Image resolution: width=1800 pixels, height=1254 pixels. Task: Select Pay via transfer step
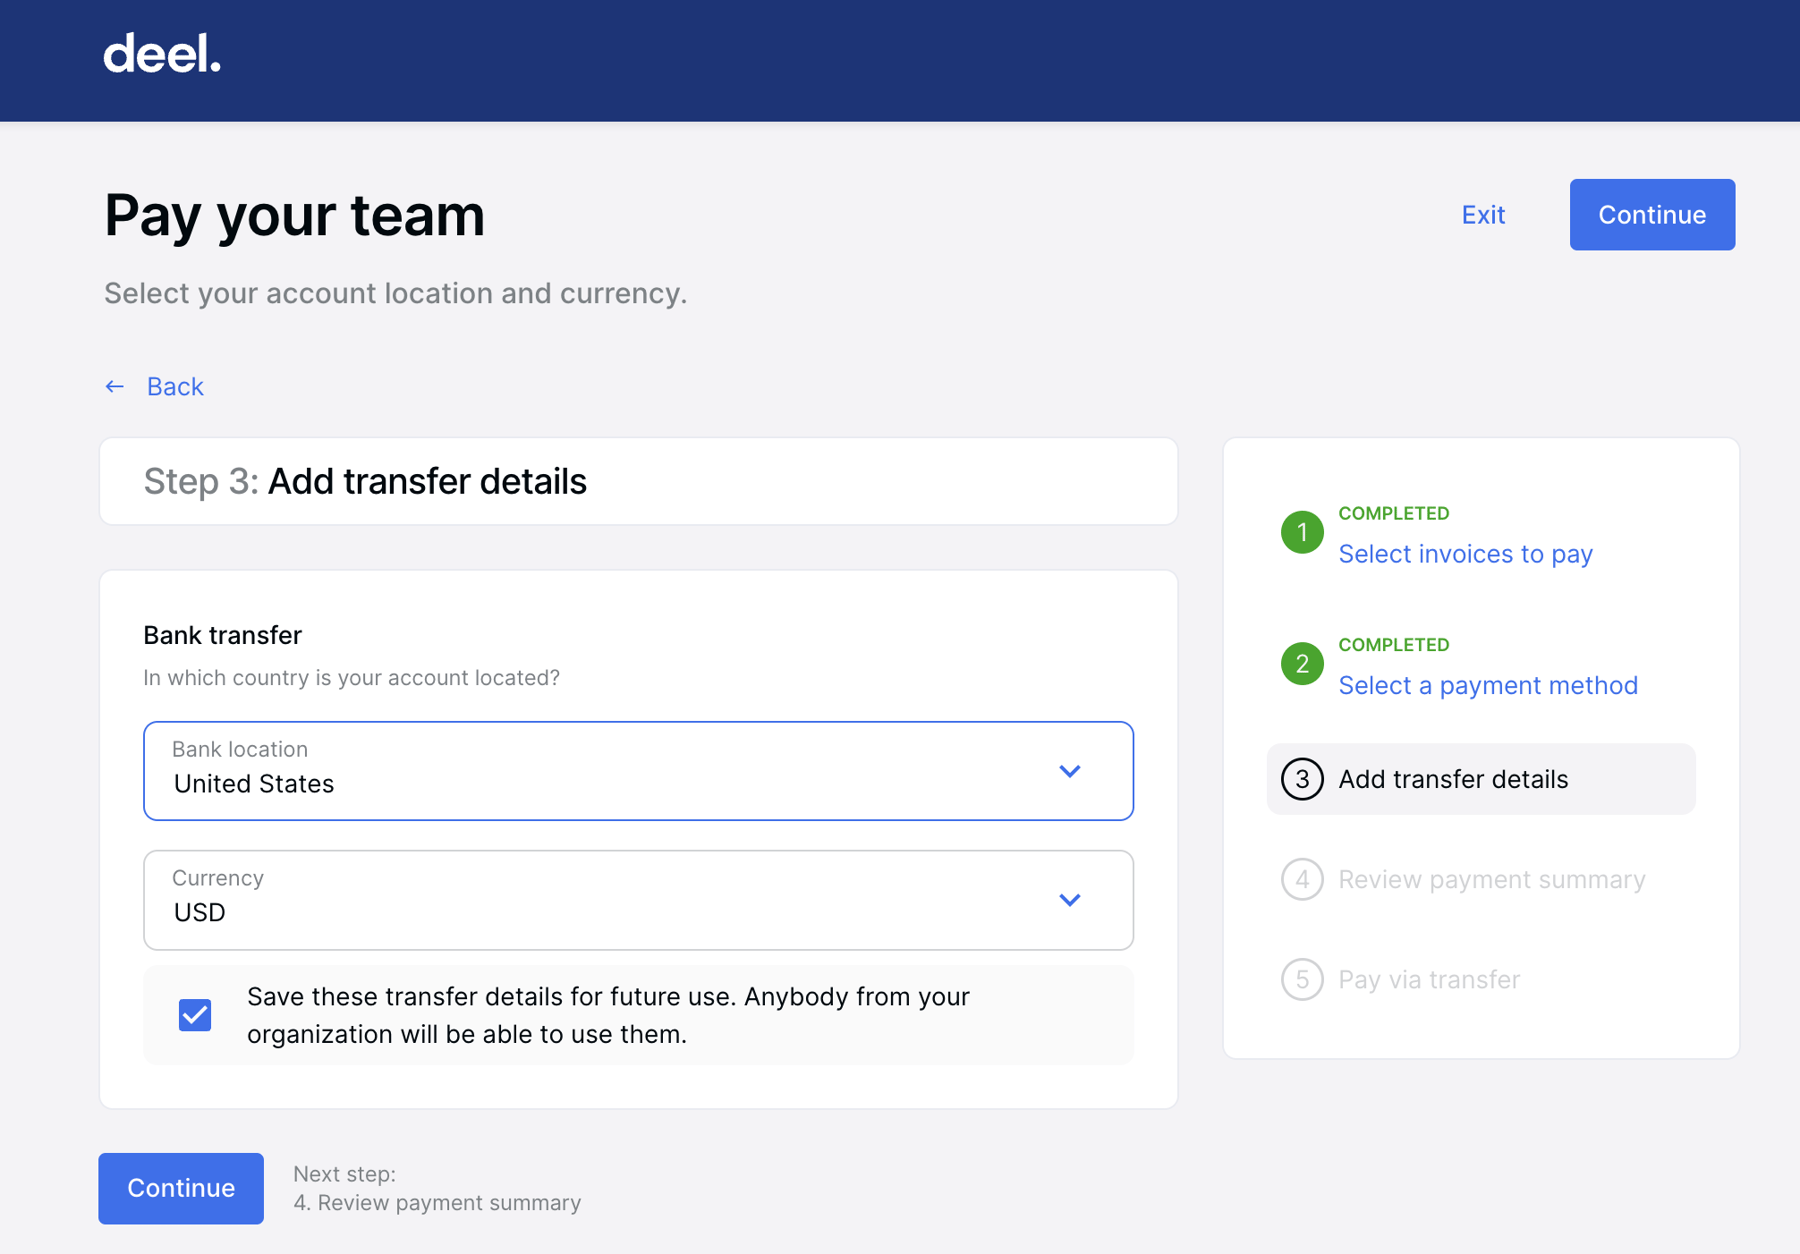(1428, 979)
